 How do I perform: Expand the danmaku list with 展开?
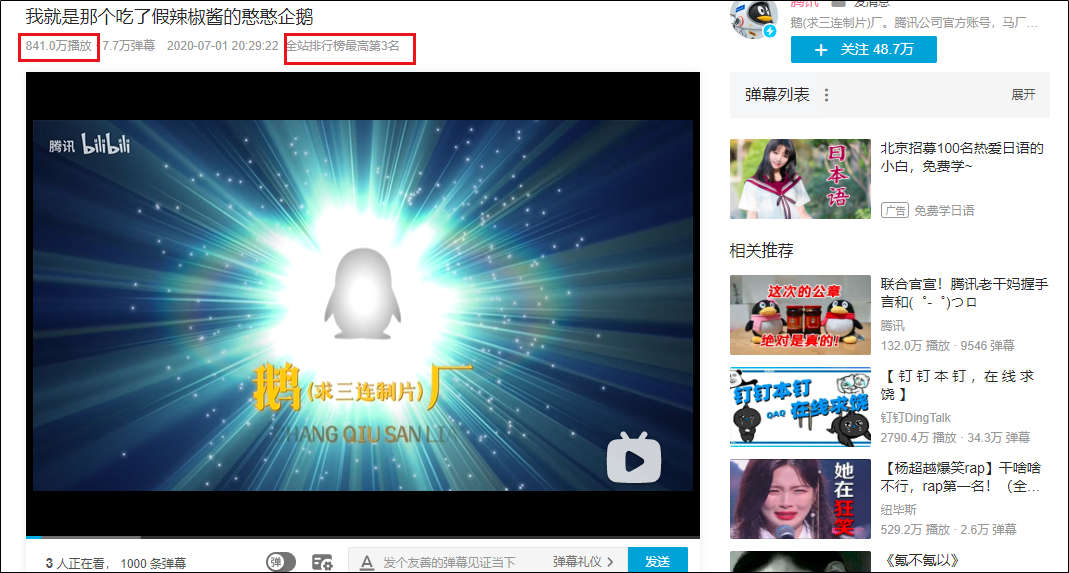tap(1023, 95)
